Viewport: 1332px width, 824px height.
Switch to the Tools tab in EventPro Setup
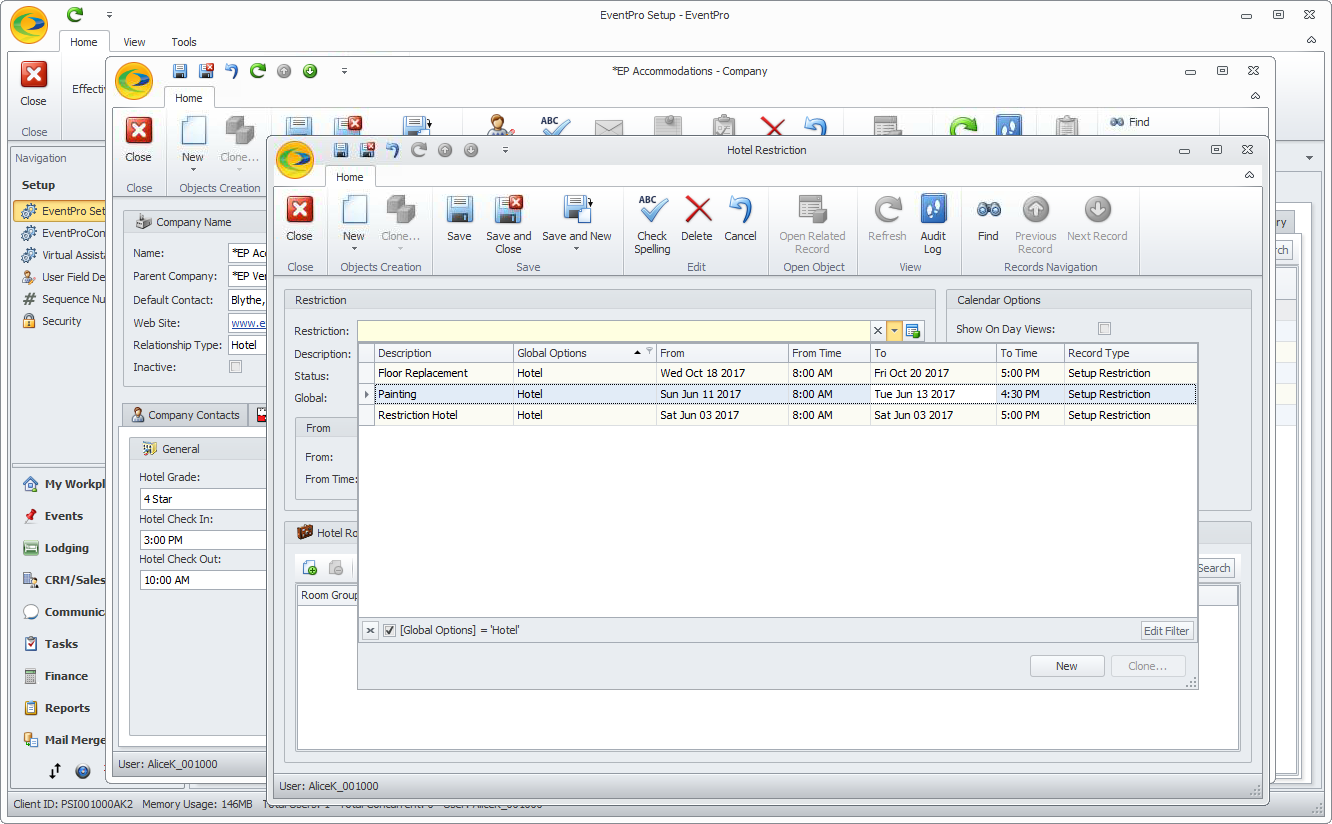point(184,42)
